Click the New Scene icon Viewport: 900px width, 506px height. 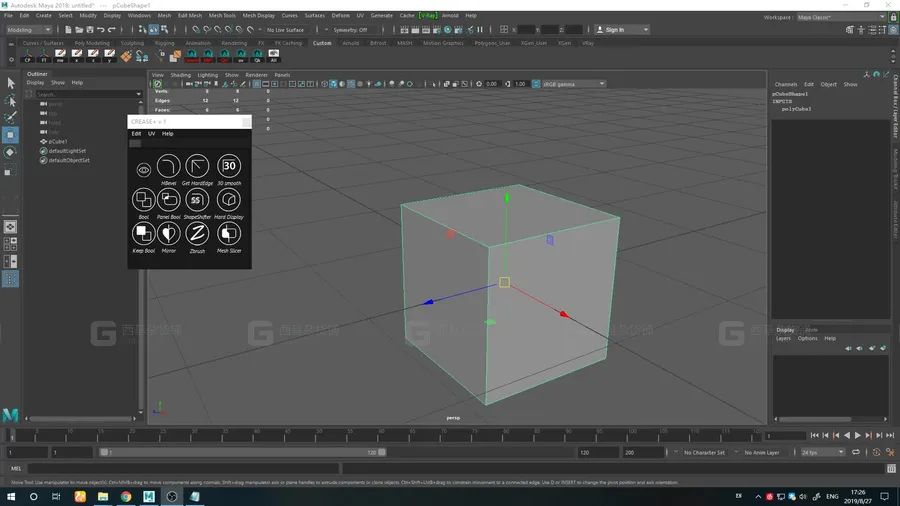click(68, 30)
